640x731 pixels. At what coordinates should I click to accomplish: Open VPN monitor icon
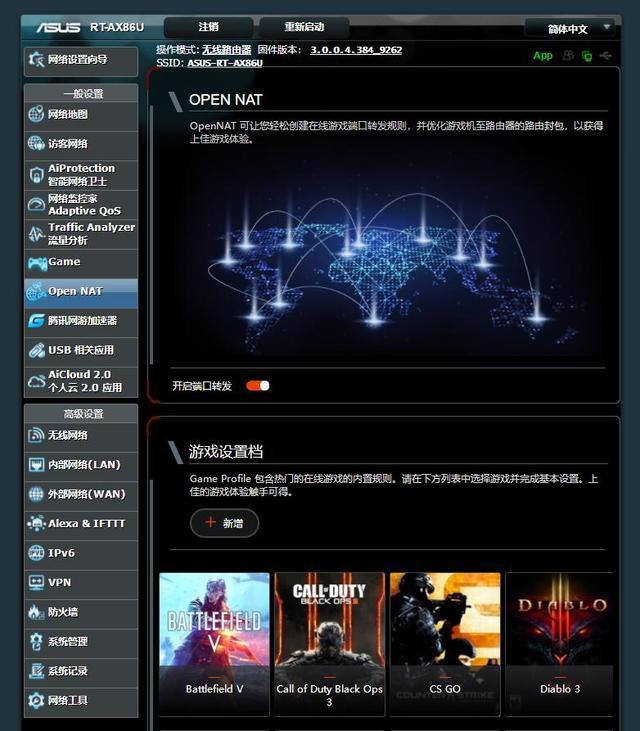coord(36,582)
